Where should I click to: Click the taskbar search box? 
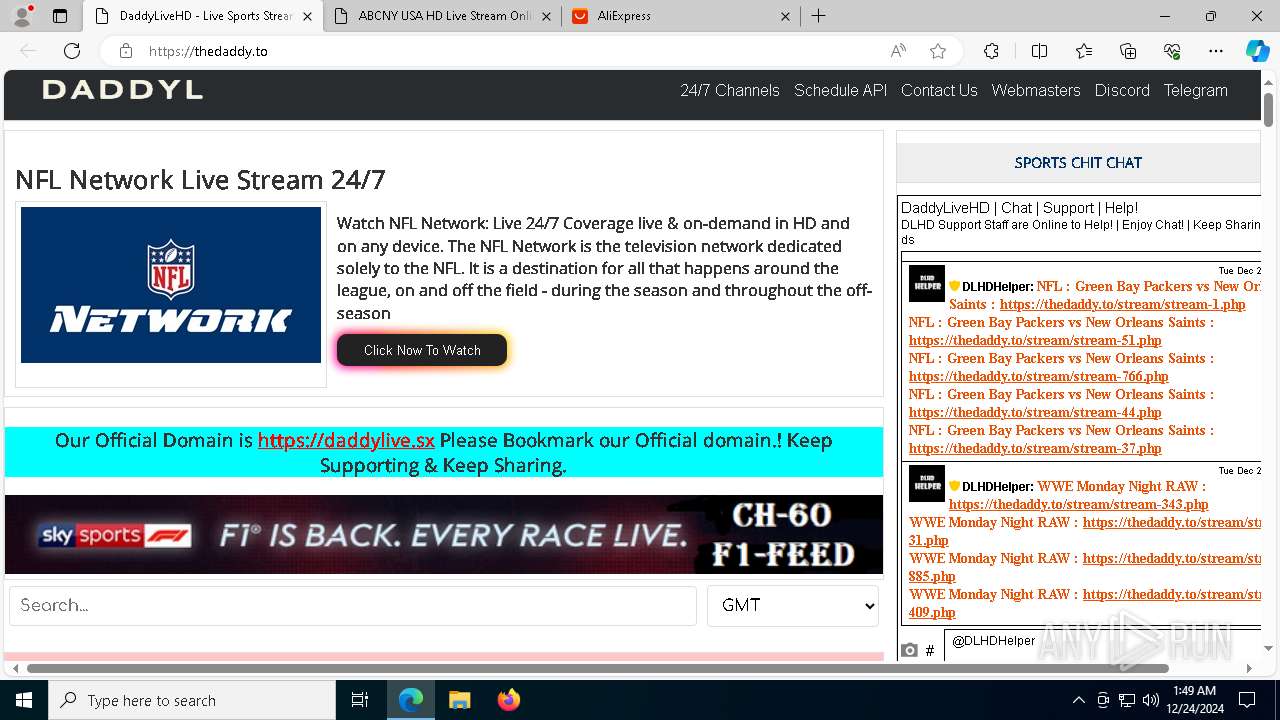[192, 700]
